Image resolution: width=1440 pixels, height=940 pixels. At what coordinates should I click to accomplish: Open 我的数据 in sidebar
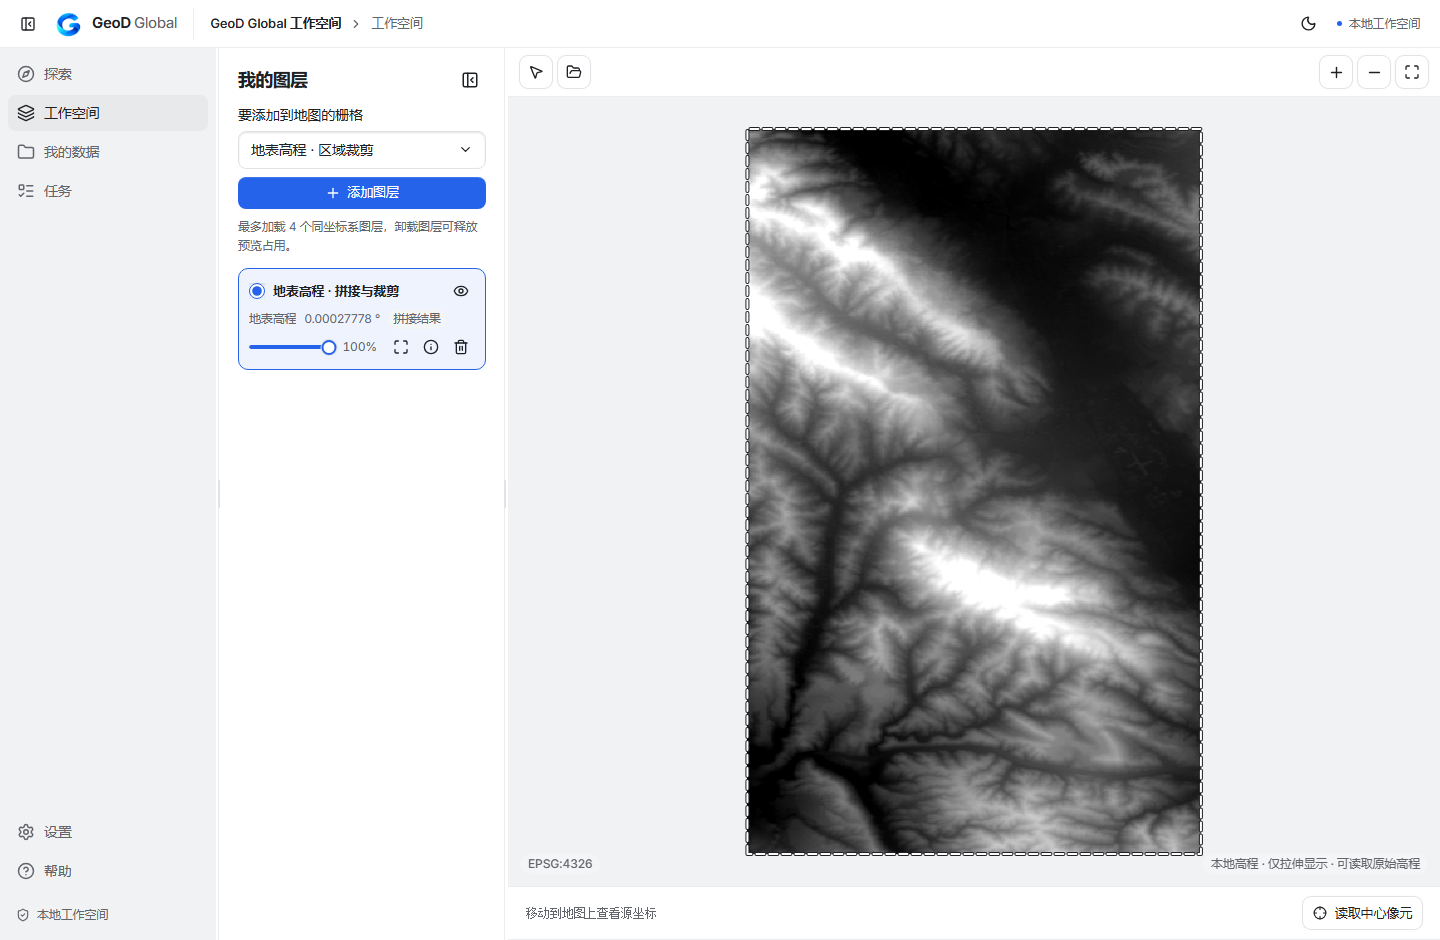pyautogui.click(x=108, y=152)
